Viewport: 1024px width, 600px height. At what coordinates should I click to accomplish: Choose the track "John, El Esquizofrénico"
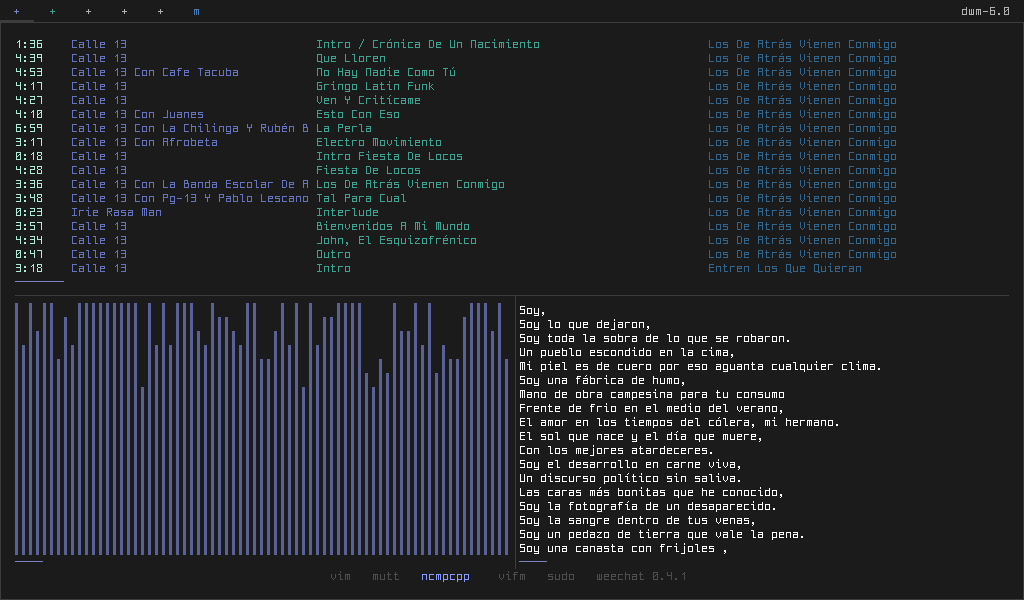[x=396, y=240]
